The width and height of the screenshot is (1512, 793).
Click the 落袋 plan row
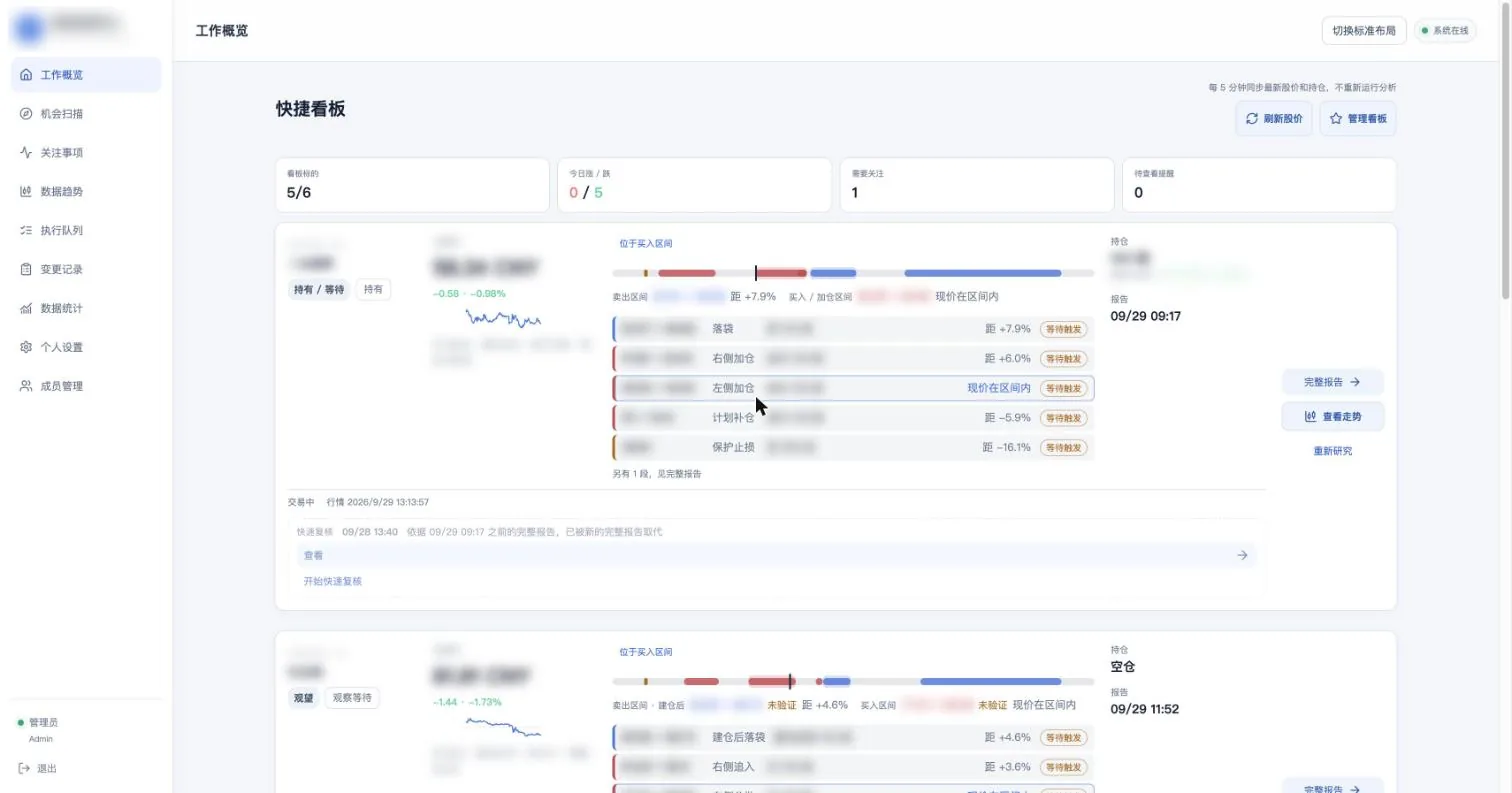(x=853, y=329)
